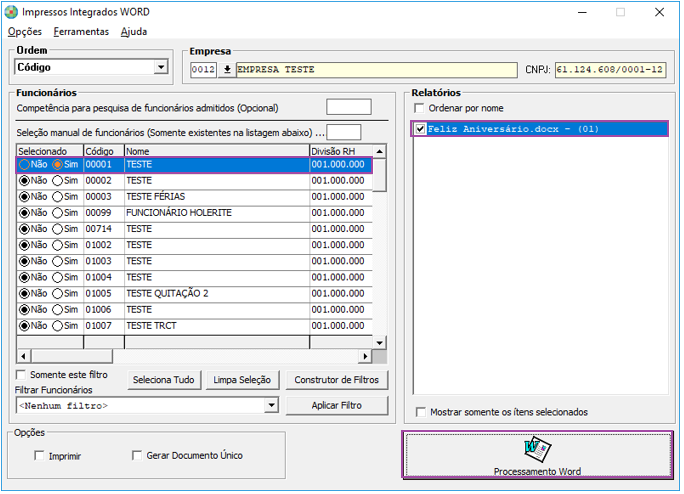Toggle Ordenar por nome checkbox
Screen dimensions: 684x494
click(420, 109)
